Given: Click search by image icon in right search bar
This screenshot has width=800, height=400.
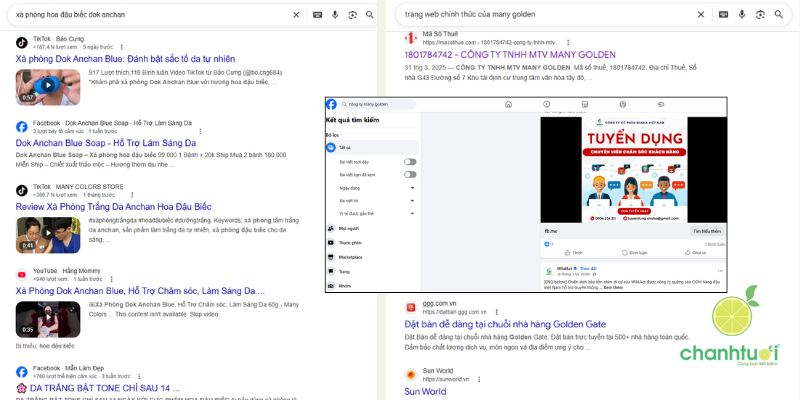Looking at the screenshot, I should pos(760,15).
